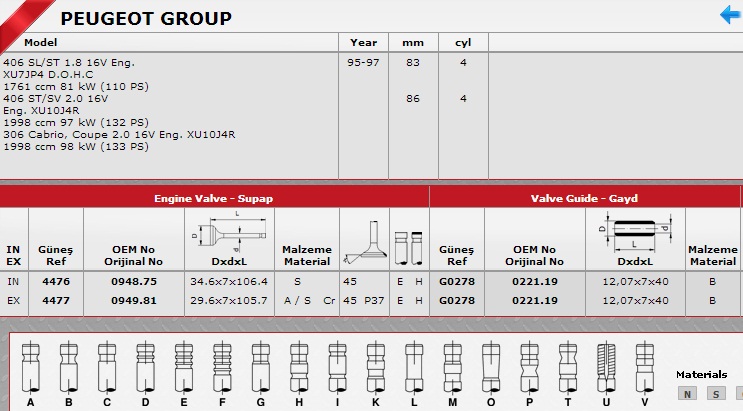Select valve stem type U threaded icon
The height and width of the screenshot is (411, 743).
coord(605,367)
